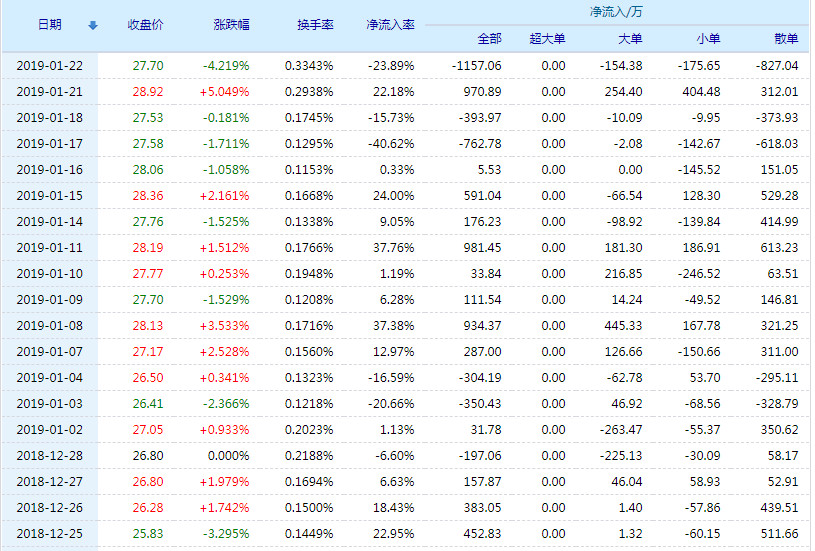
Task: Click the 小单 sub-column header
Action: [x=708, y=39]
